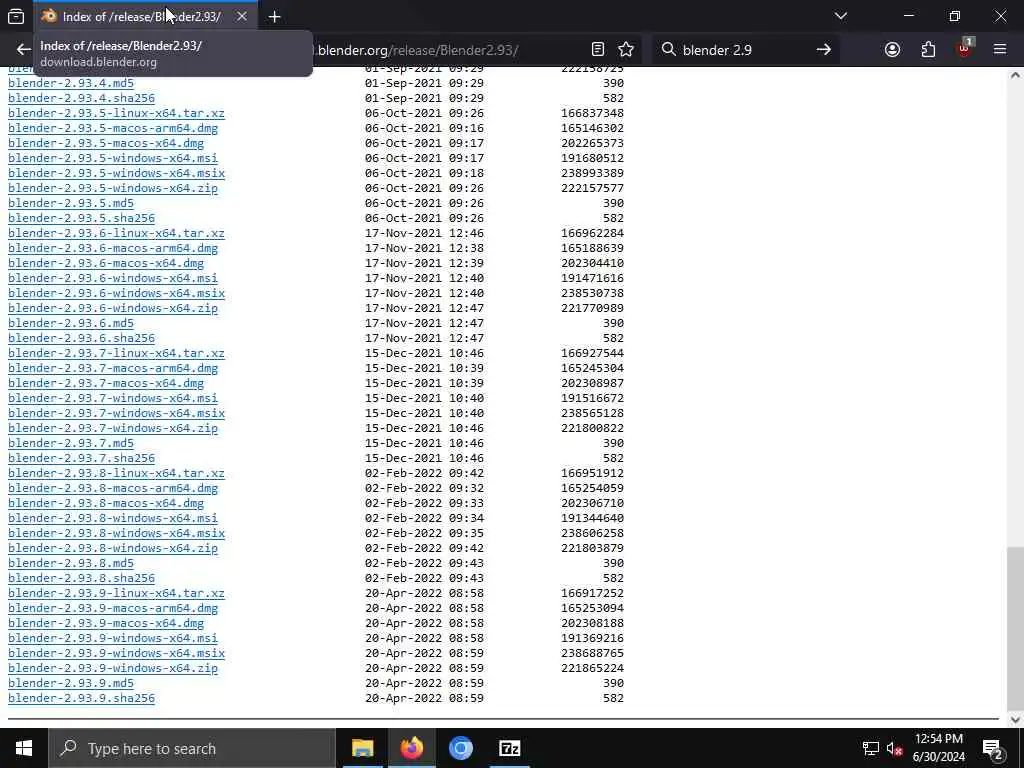
Task: Open the uBlock Origin extension icon
Action: point(965,50)
